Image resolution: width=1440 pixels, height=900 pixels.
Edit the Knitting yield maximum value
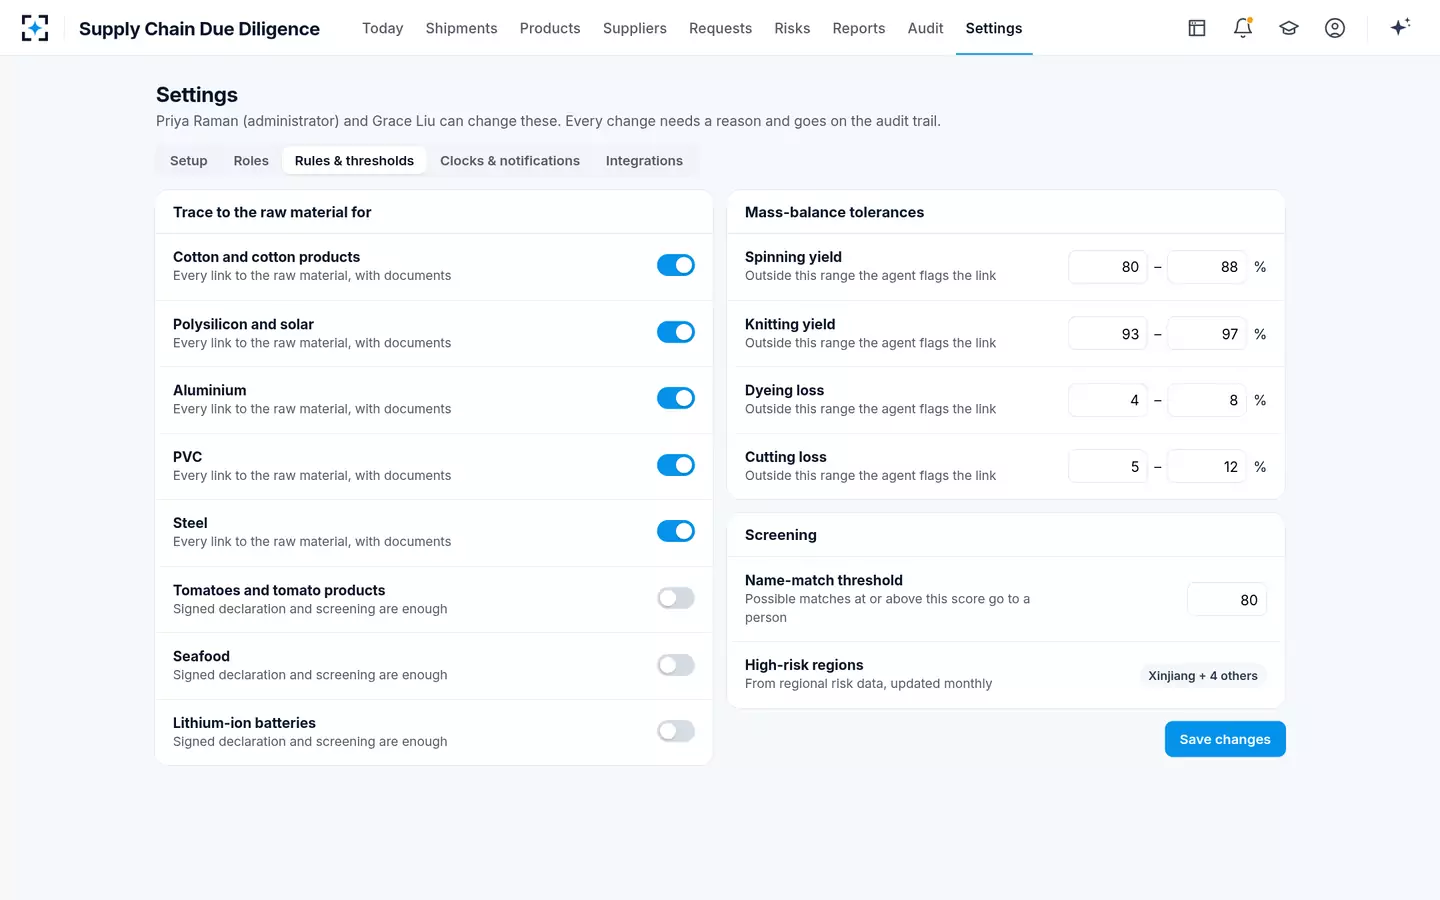(1207, 334)
